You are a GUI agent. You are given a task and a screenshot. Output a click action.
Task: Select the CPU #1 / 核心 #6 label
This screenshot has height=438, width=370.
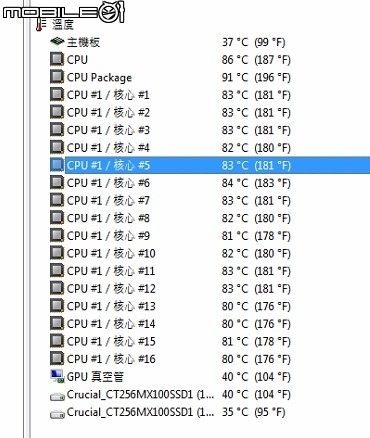click(108, 183)
